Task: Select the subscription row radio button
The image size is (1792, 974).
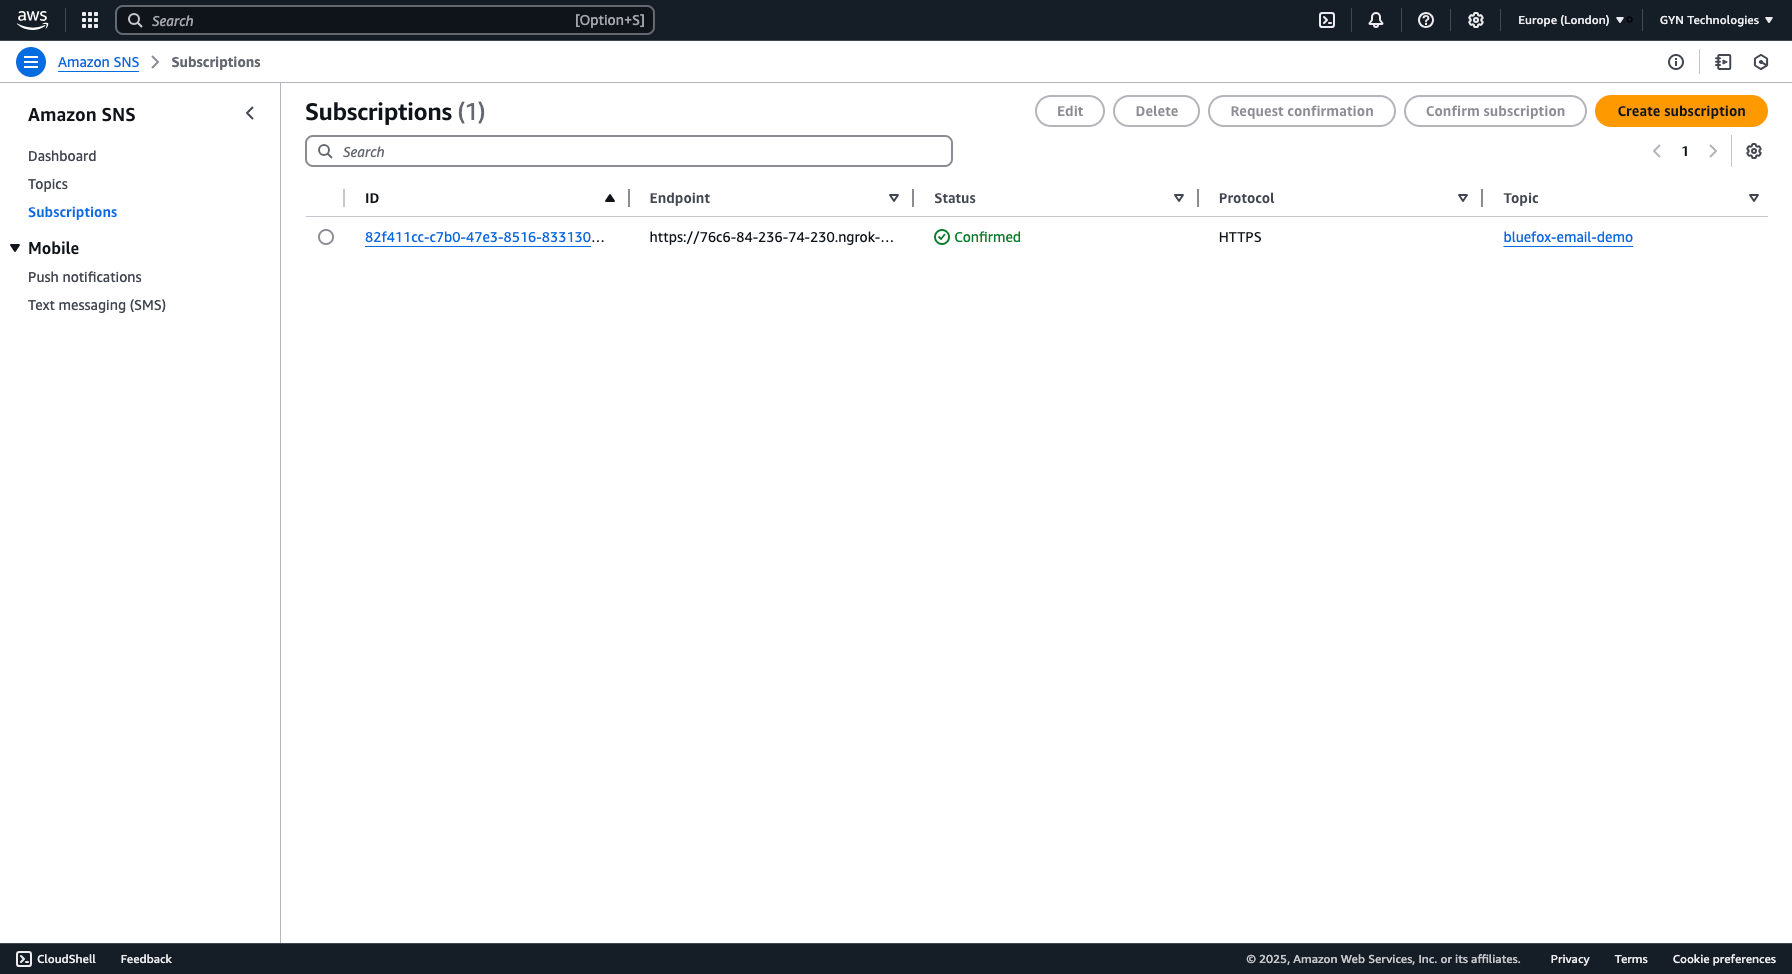Action: [326, 237]
